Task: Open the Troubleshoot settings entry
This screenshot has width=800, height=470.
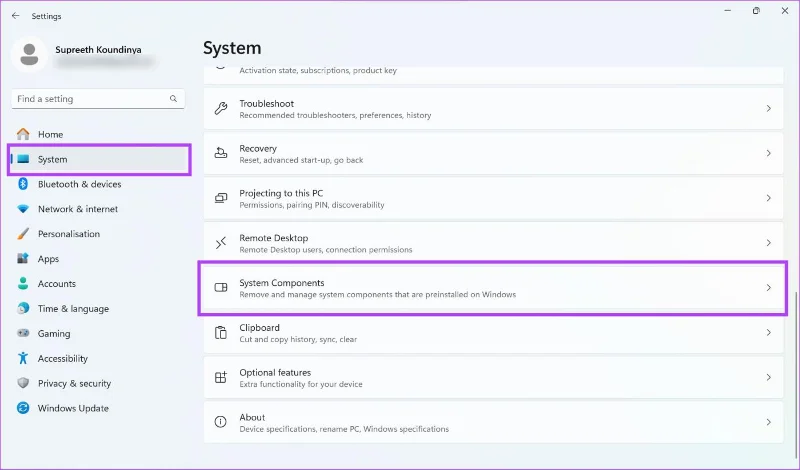Action: (x=493, y=108)
